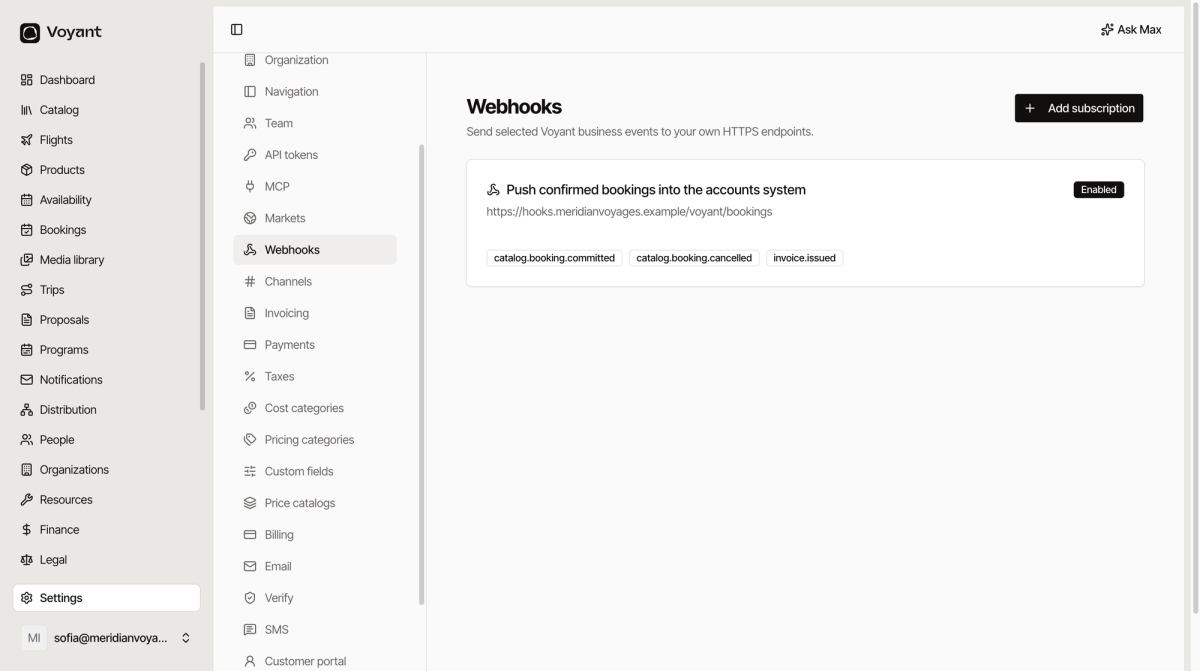Open Cost categories settings
This screenshot has width=1200, height=671.
(315, 408)
